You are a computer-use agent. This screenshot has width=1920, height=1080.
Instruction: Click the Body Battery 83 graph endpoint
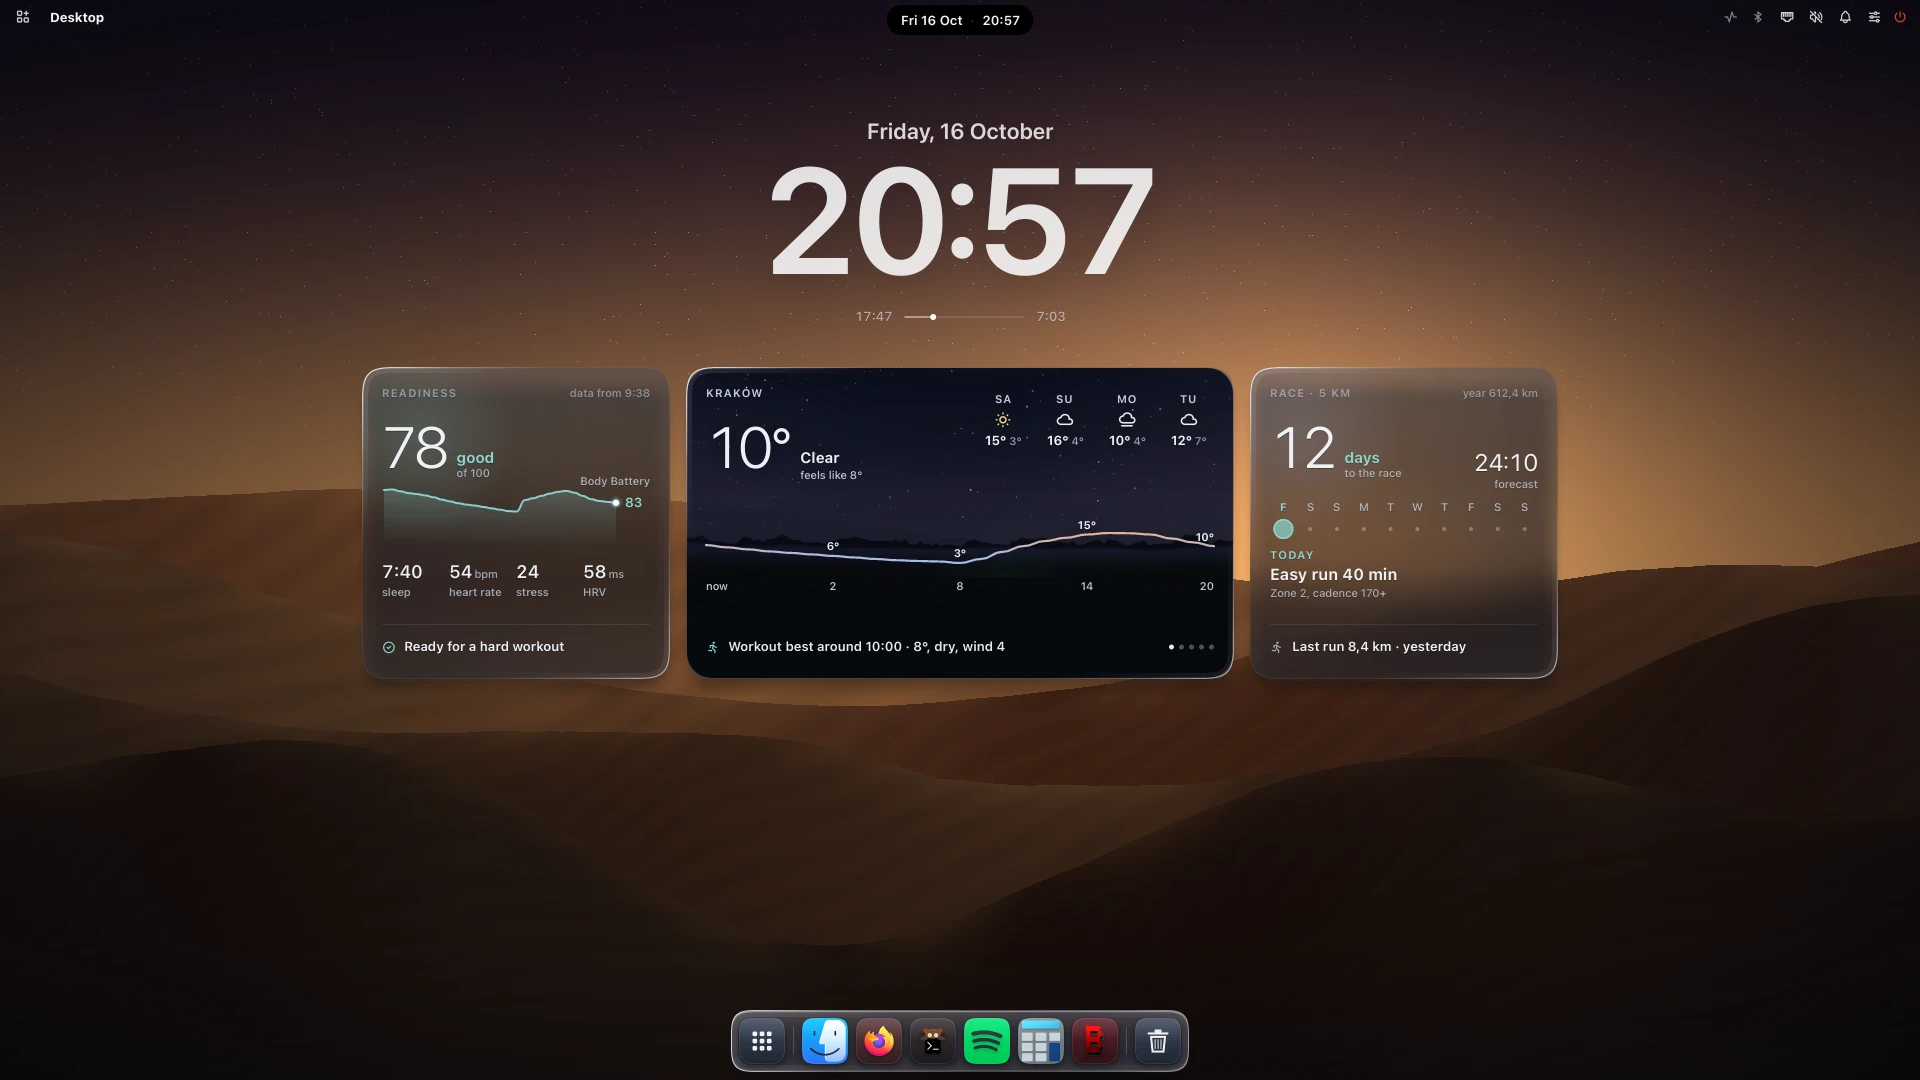616,503
